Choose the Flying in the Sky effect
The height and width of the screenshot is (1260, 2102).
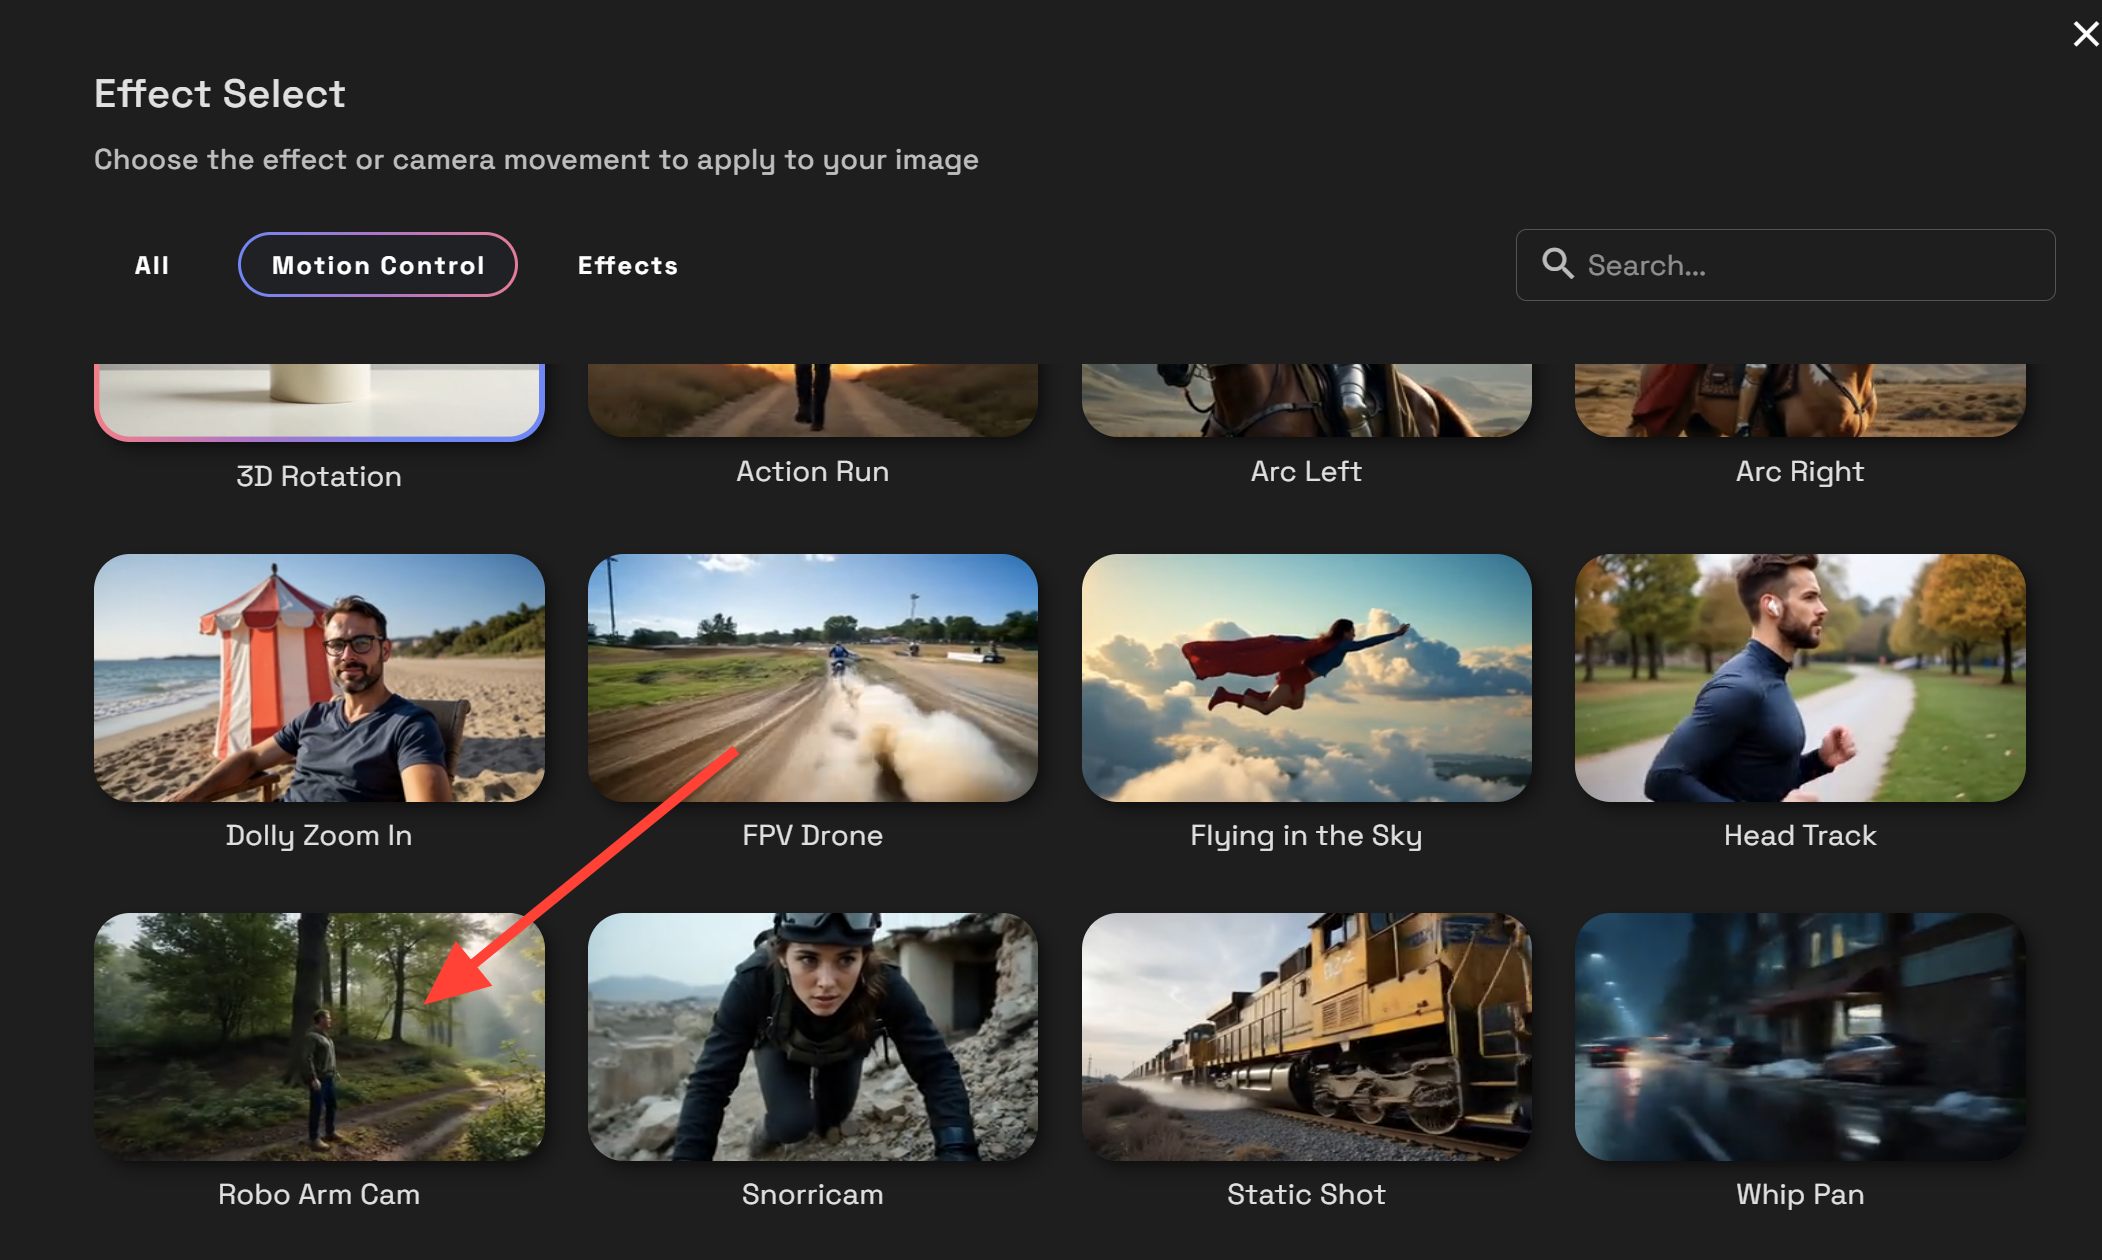pos(1306,679)
